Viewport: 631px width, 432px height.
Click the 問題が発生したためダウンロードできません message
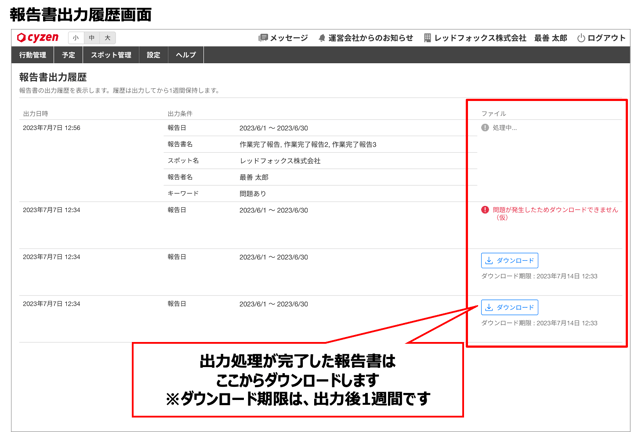tap(555, 213)
